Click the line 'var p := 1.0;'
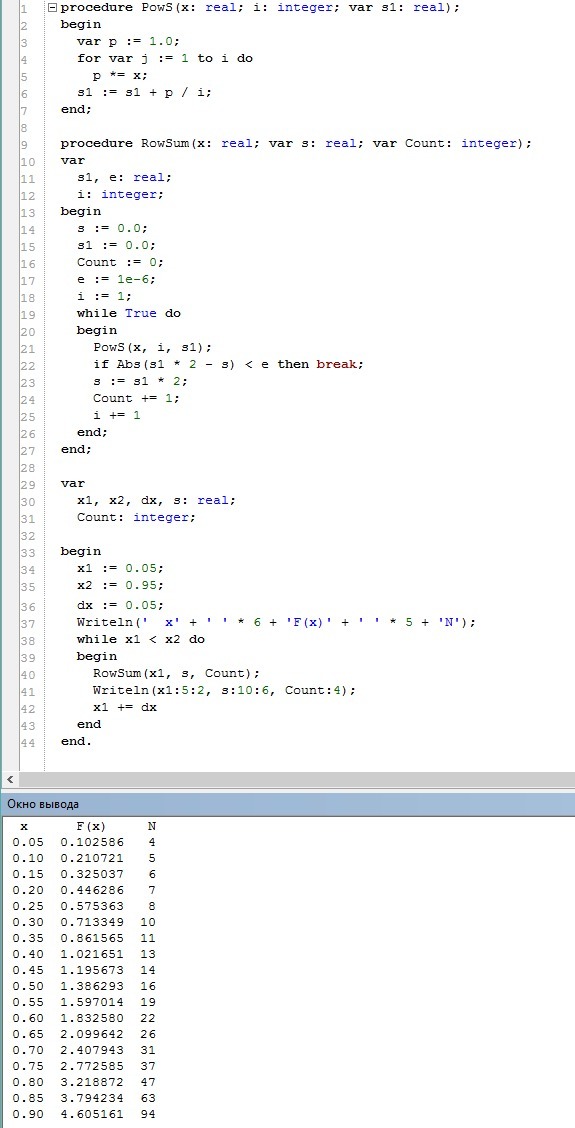Image resolution: width=575 pixels, height=1128 pixels. coord(126,42)
